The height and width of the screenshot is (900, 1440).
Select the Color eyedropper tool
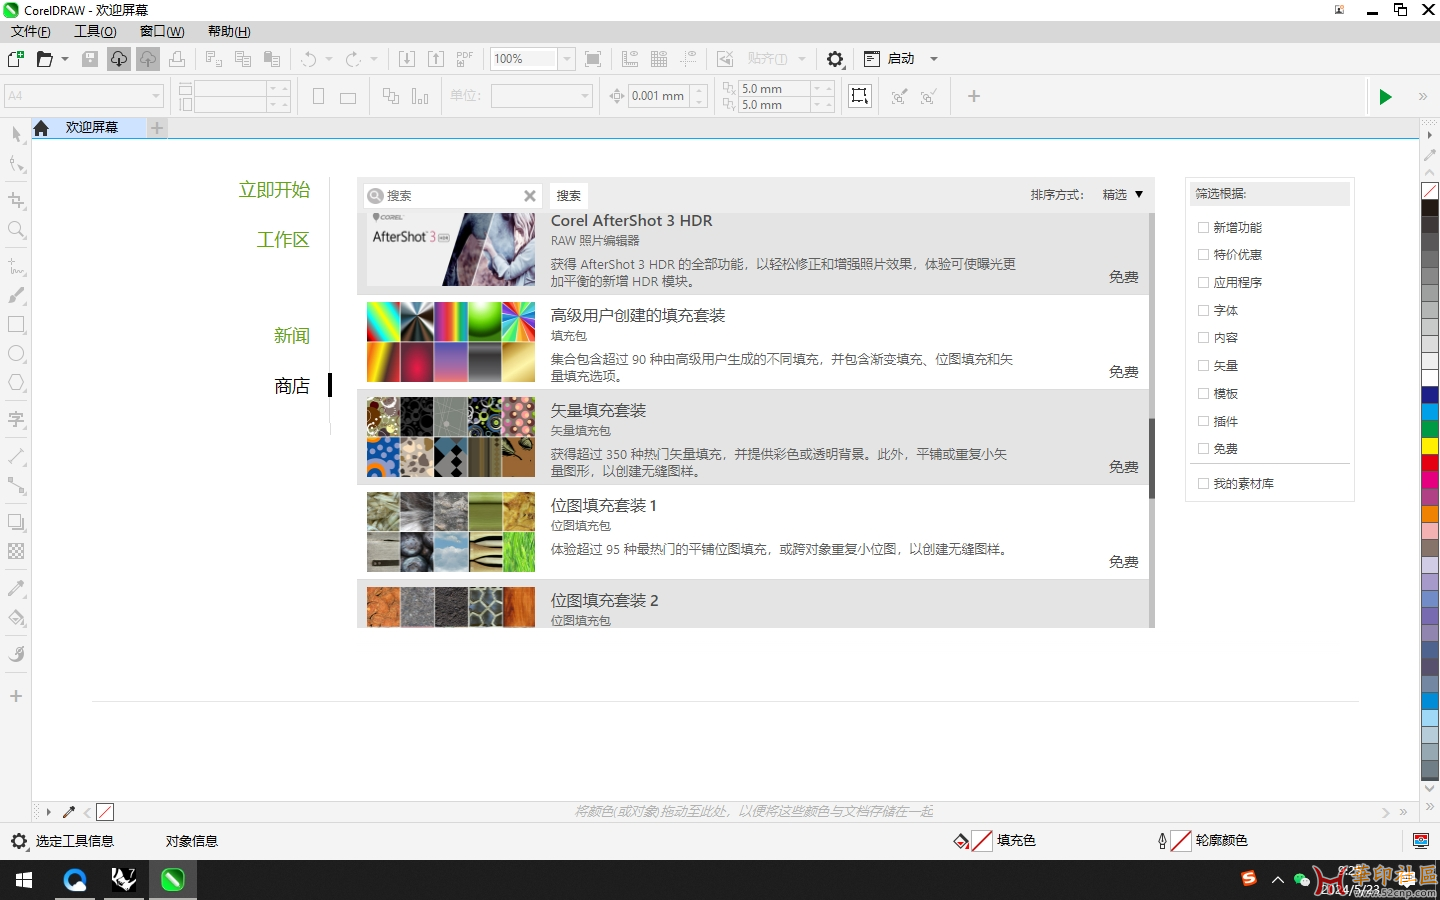pos(16,588)
